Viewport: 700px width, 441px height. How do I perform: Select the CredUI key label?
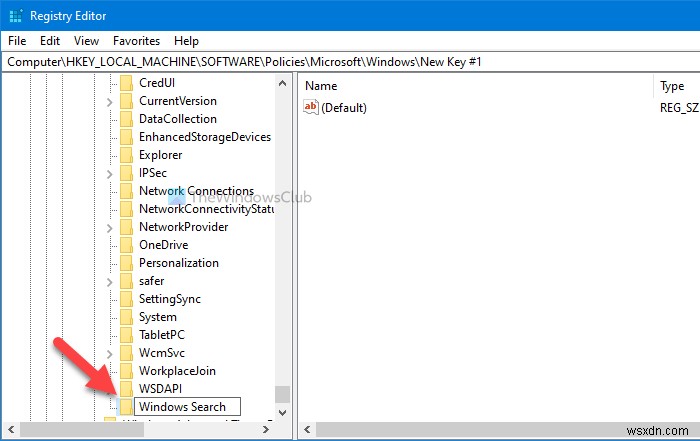(x=157, y=83)
